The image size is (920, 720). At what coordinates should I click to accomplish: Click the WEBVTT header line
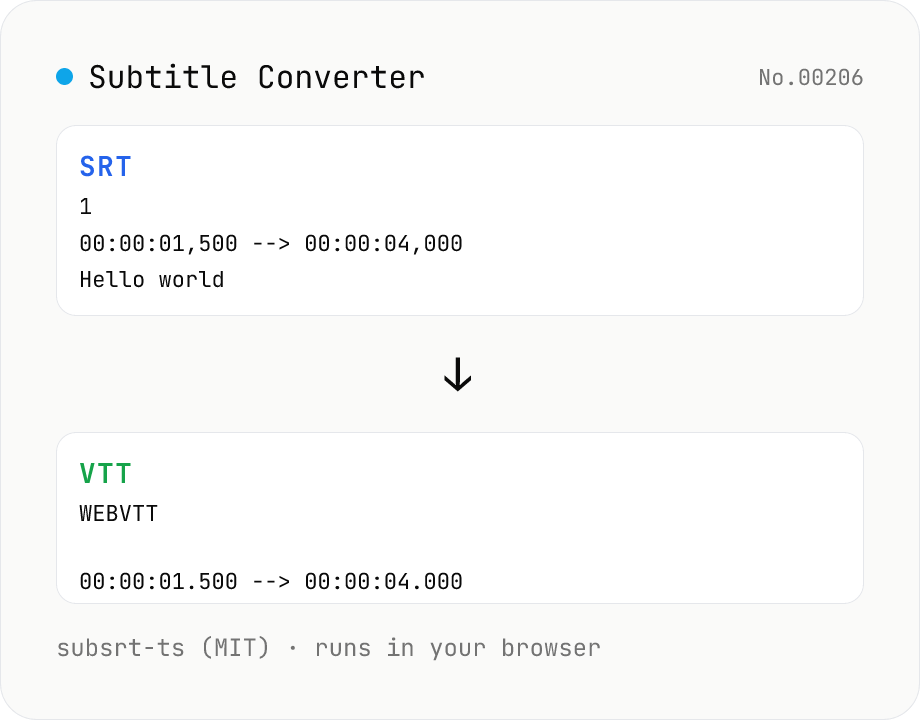point(119,513)
